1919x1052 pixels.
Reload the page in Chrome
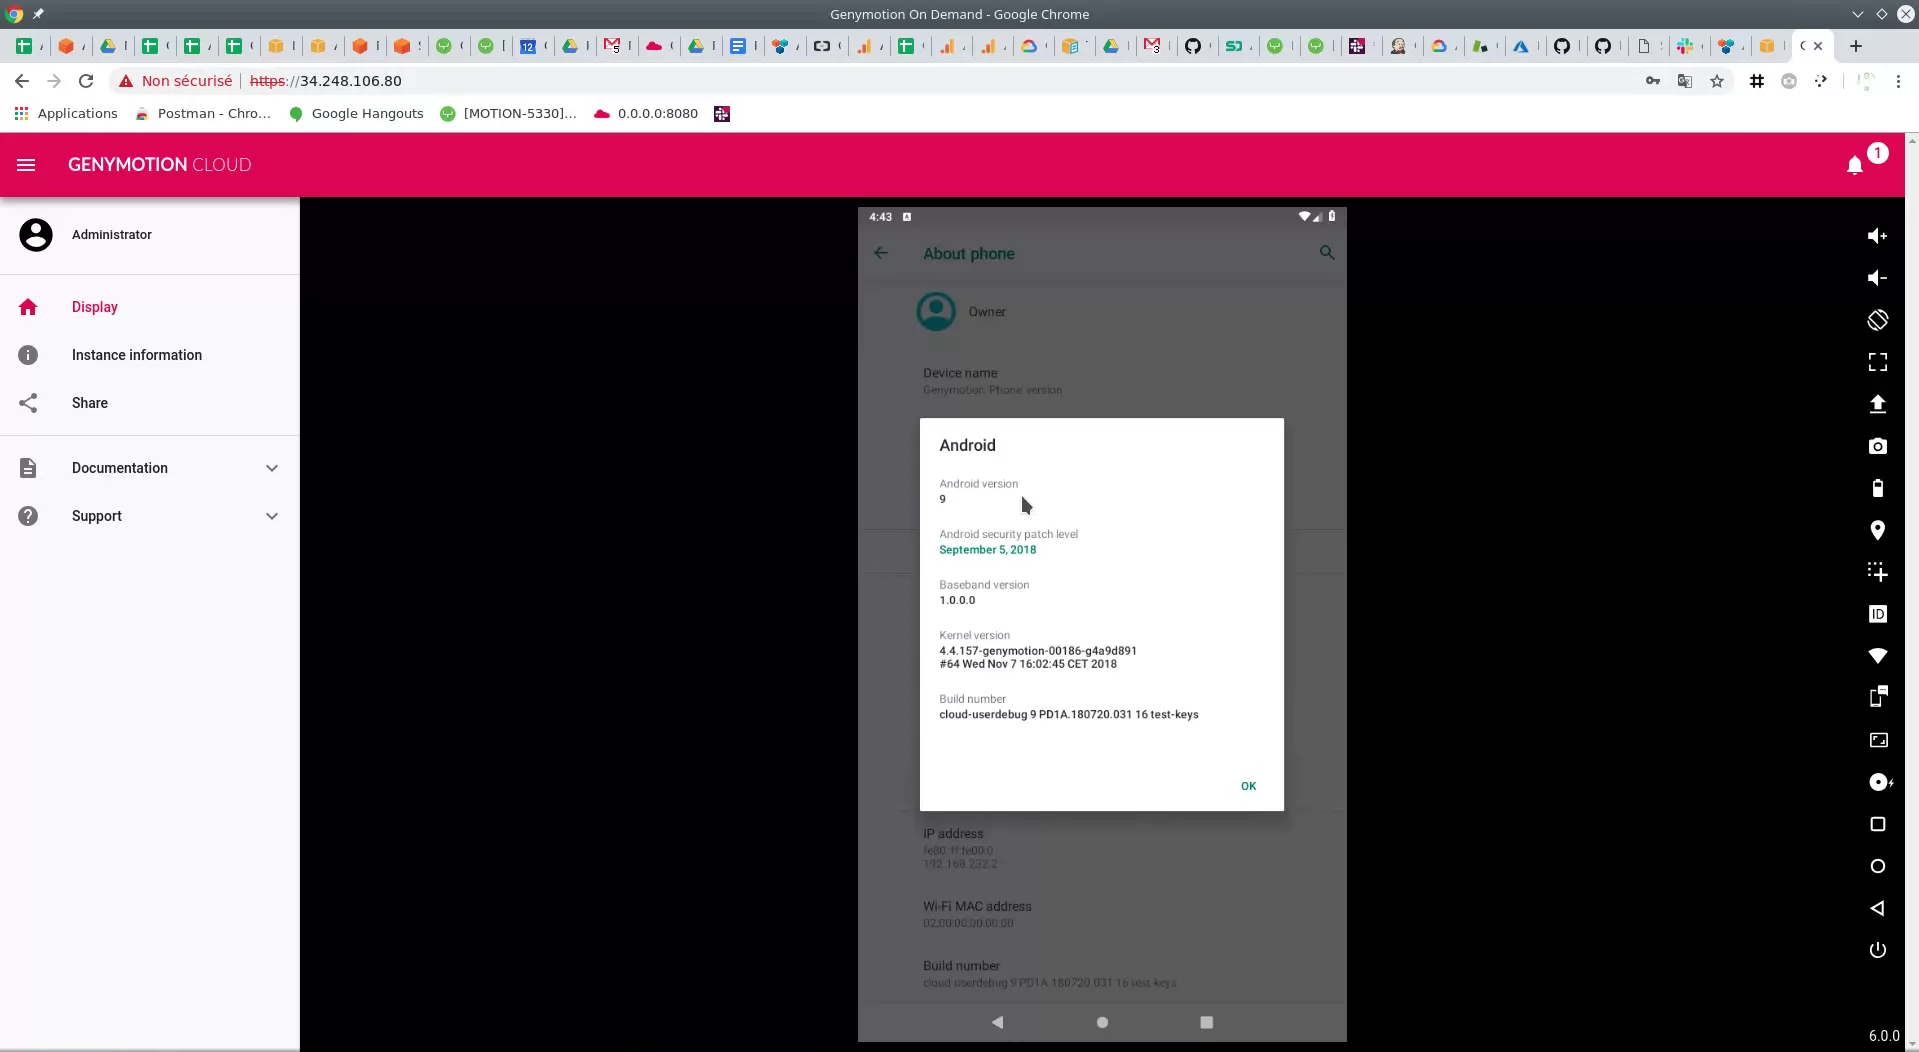coord(86,81)
